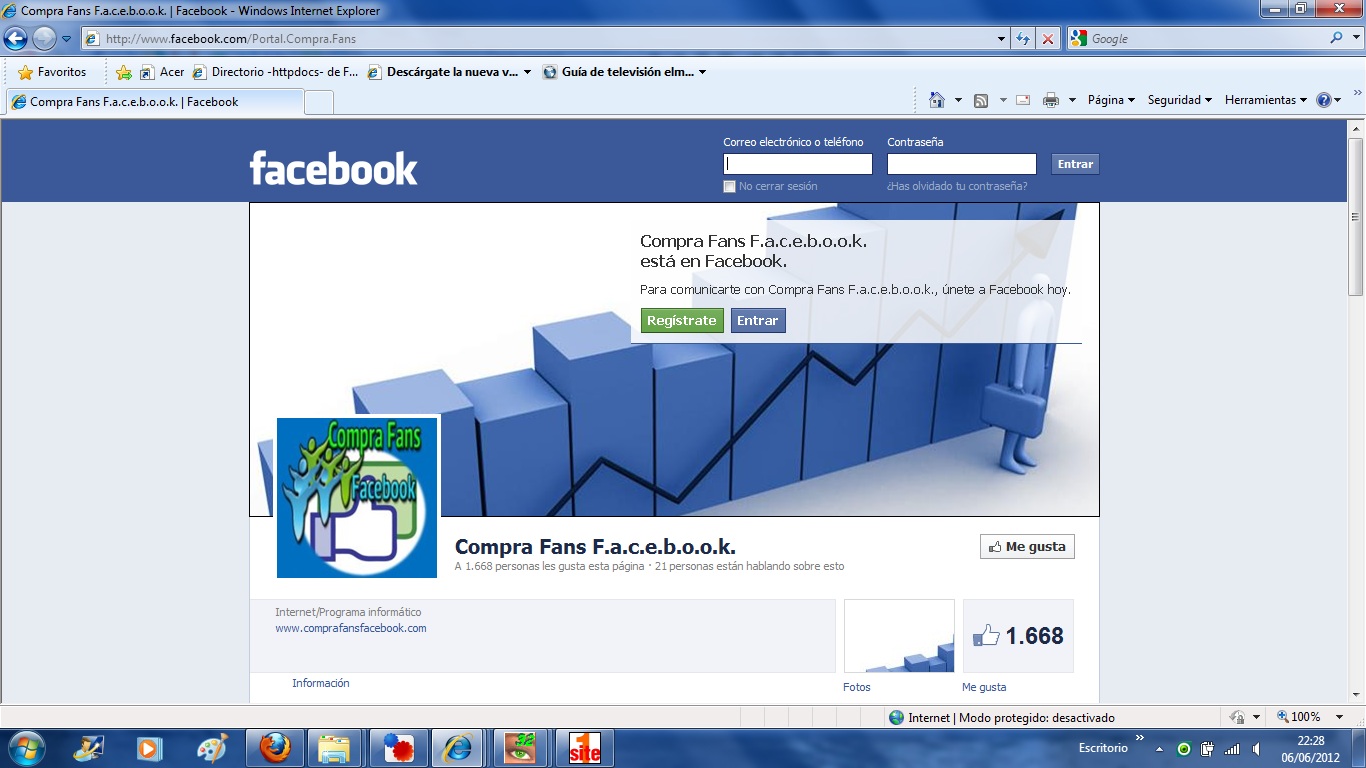The height and width of the screenshot is (768, 1366).
Task: Expand the address bar URL dropdown
Action: click(1002, 39)
